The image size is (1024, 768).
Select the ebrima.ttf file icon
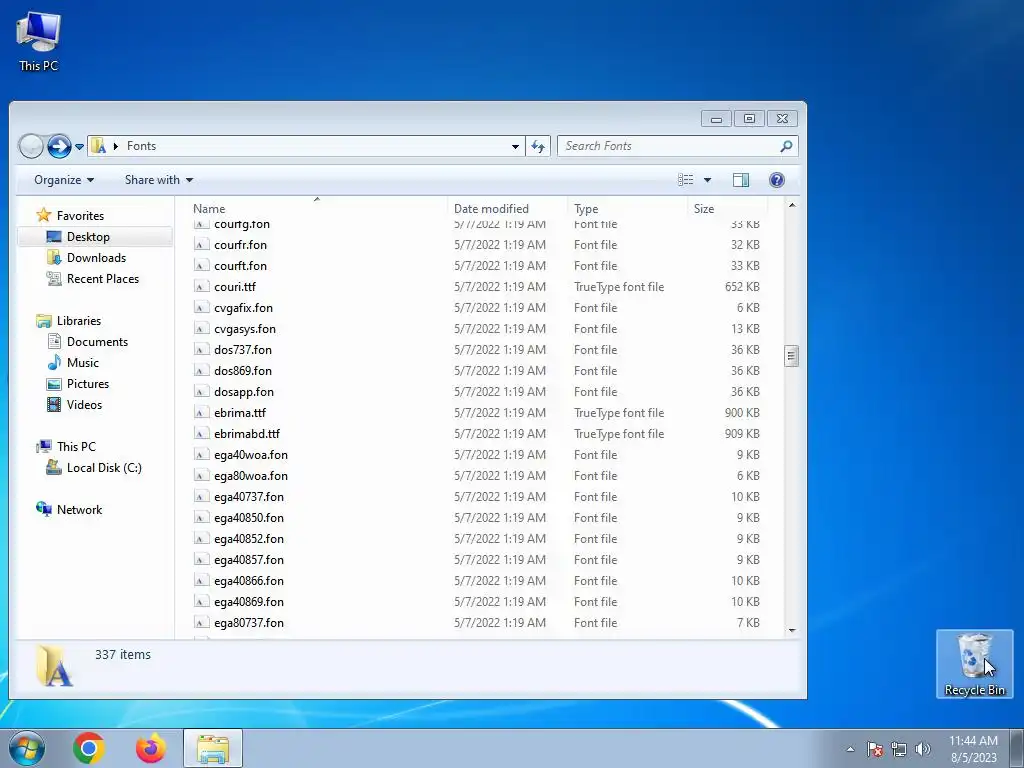pyautogui.click(x=201, y=413)
